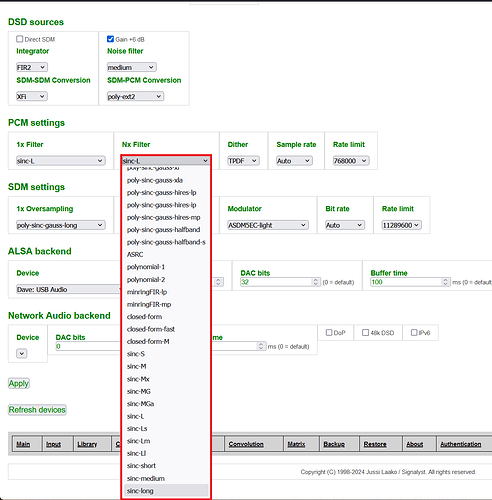Tick the IPv6 checkbox
Screen dimensions: 492x500
(414, 332)
